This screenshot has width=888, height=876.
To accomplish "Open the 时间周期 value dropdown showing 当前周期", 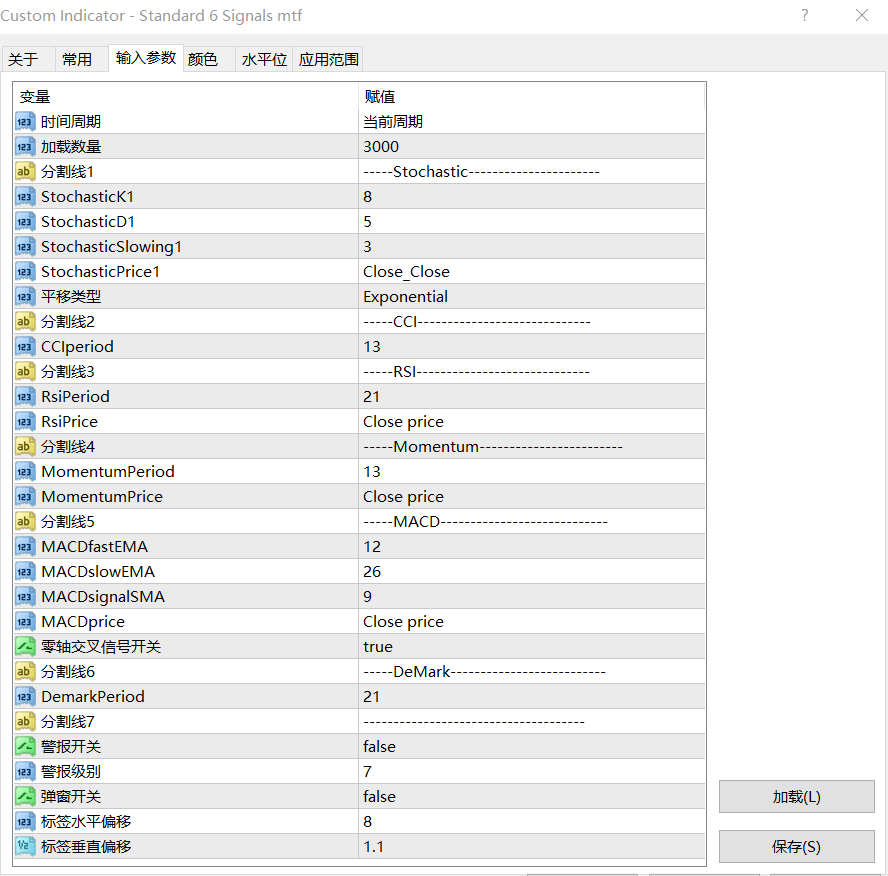I will click(x=532, y=122).
